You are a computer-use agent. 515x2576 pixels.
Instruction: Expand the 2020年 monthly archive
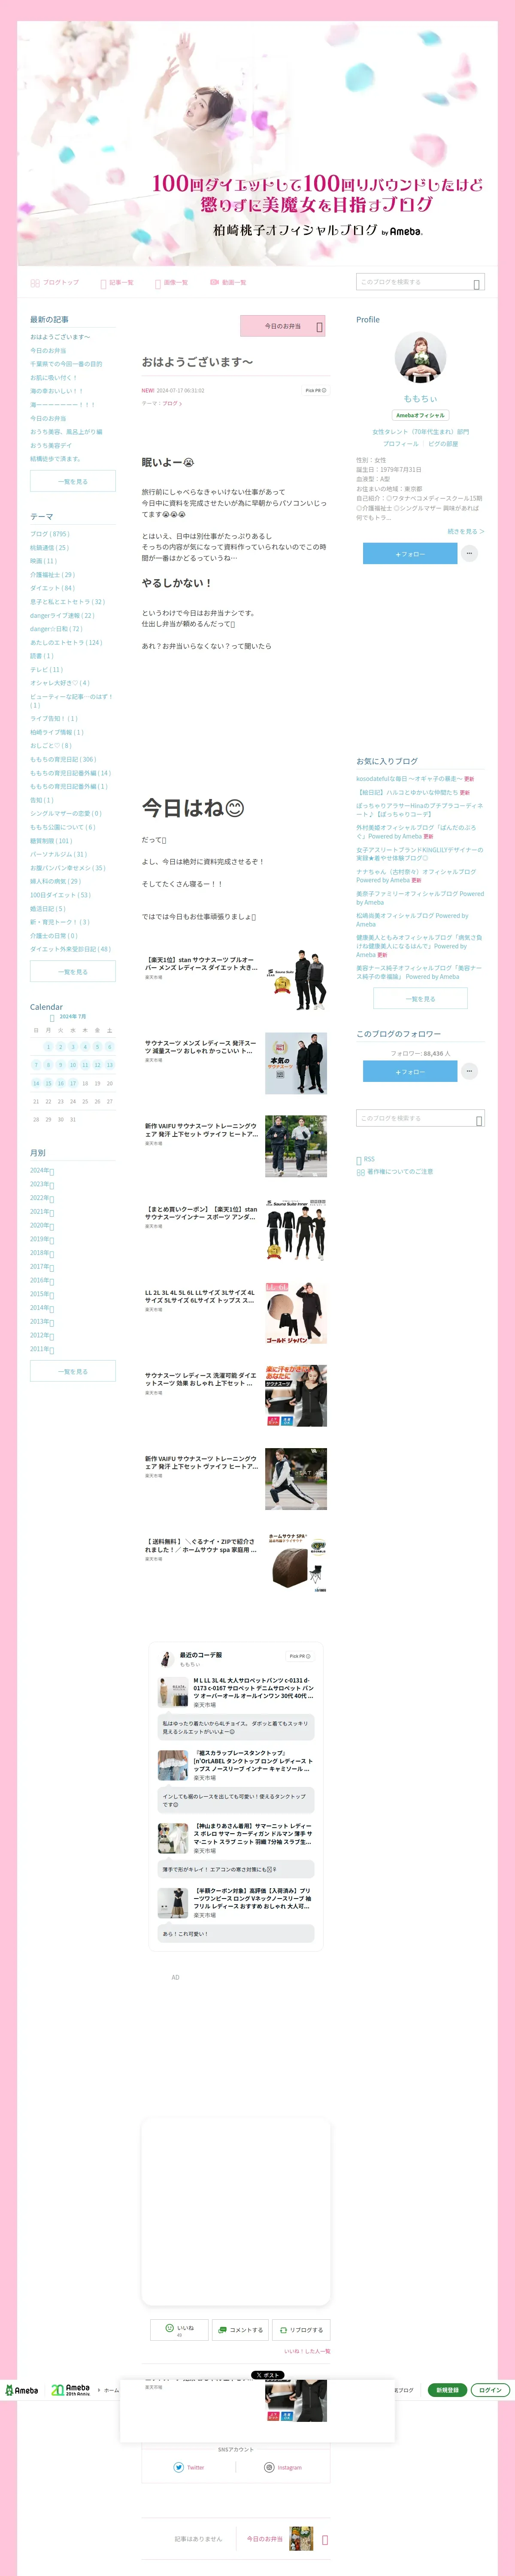pyautogui.click(x=42, y=1225)
